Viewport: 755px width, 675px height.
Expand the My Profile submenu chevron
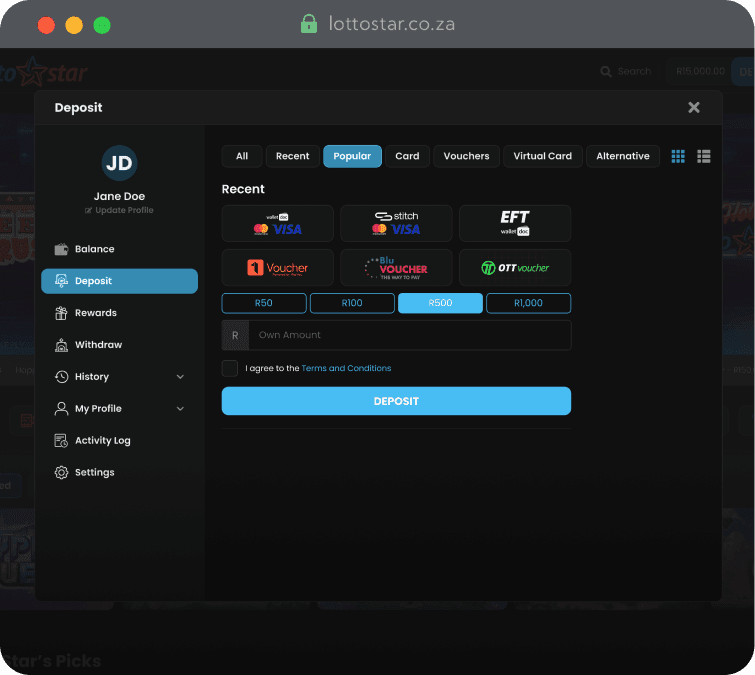click(x=180, y=409)
